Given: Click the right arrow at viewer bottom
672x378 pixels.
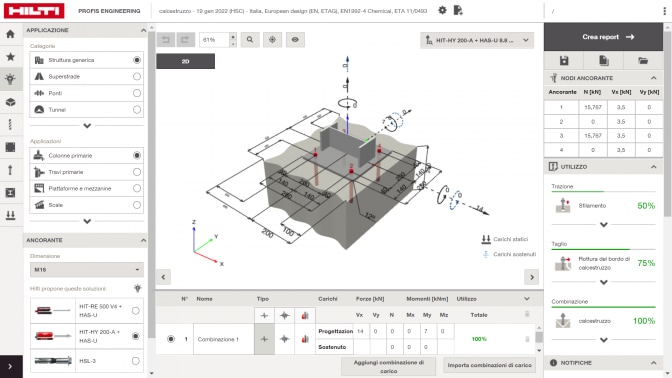Looking at the screenshot, I should (532, 277).
